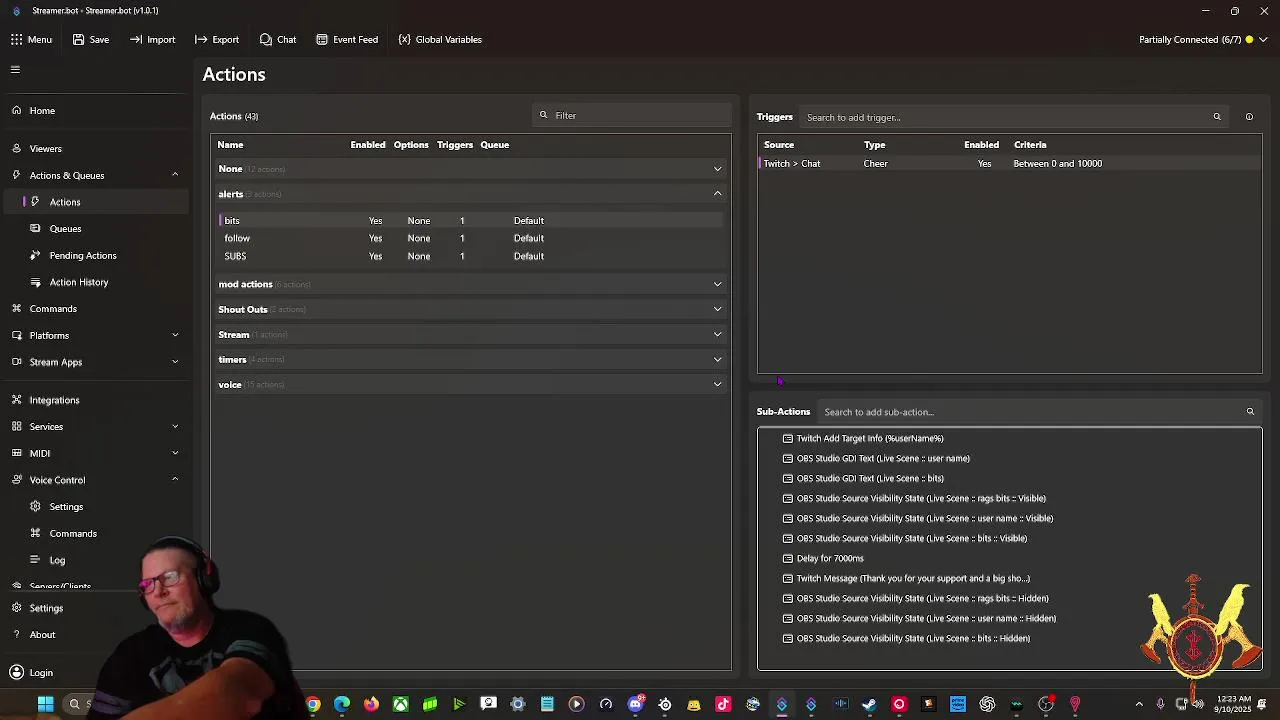Open Integrations in the sidebar
The image size is (1280, 720).
pos(95,400)
